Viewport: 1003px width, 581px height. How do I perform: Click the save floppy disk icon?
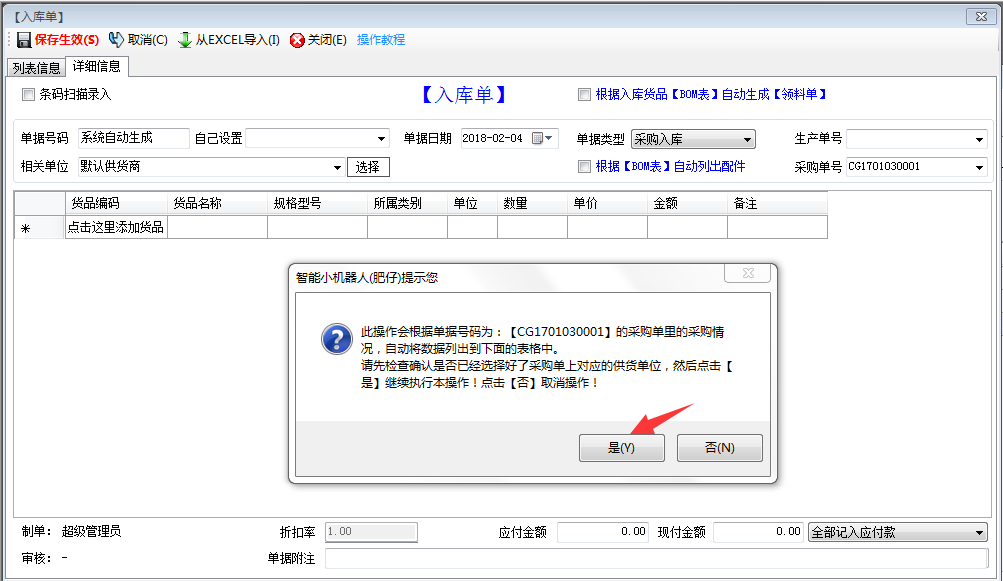23,40
